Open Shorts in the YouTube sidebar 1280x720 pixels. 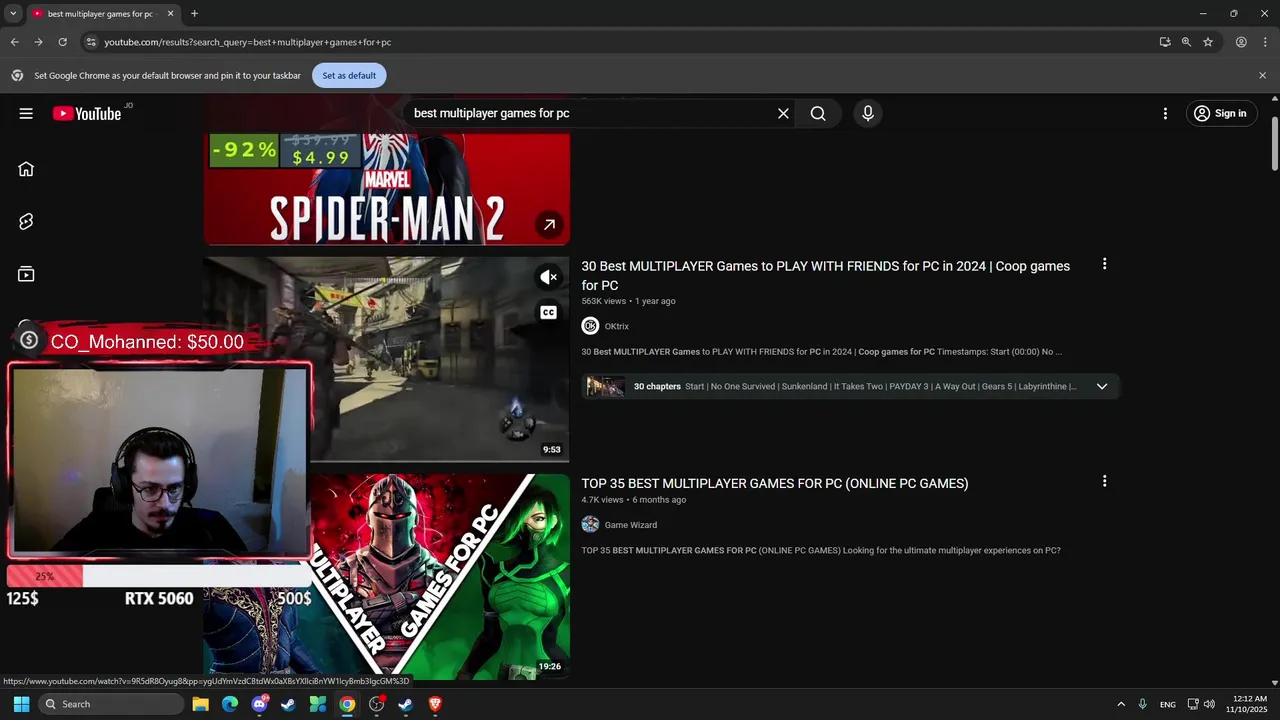pyautogui.click(x=26, y=222)
